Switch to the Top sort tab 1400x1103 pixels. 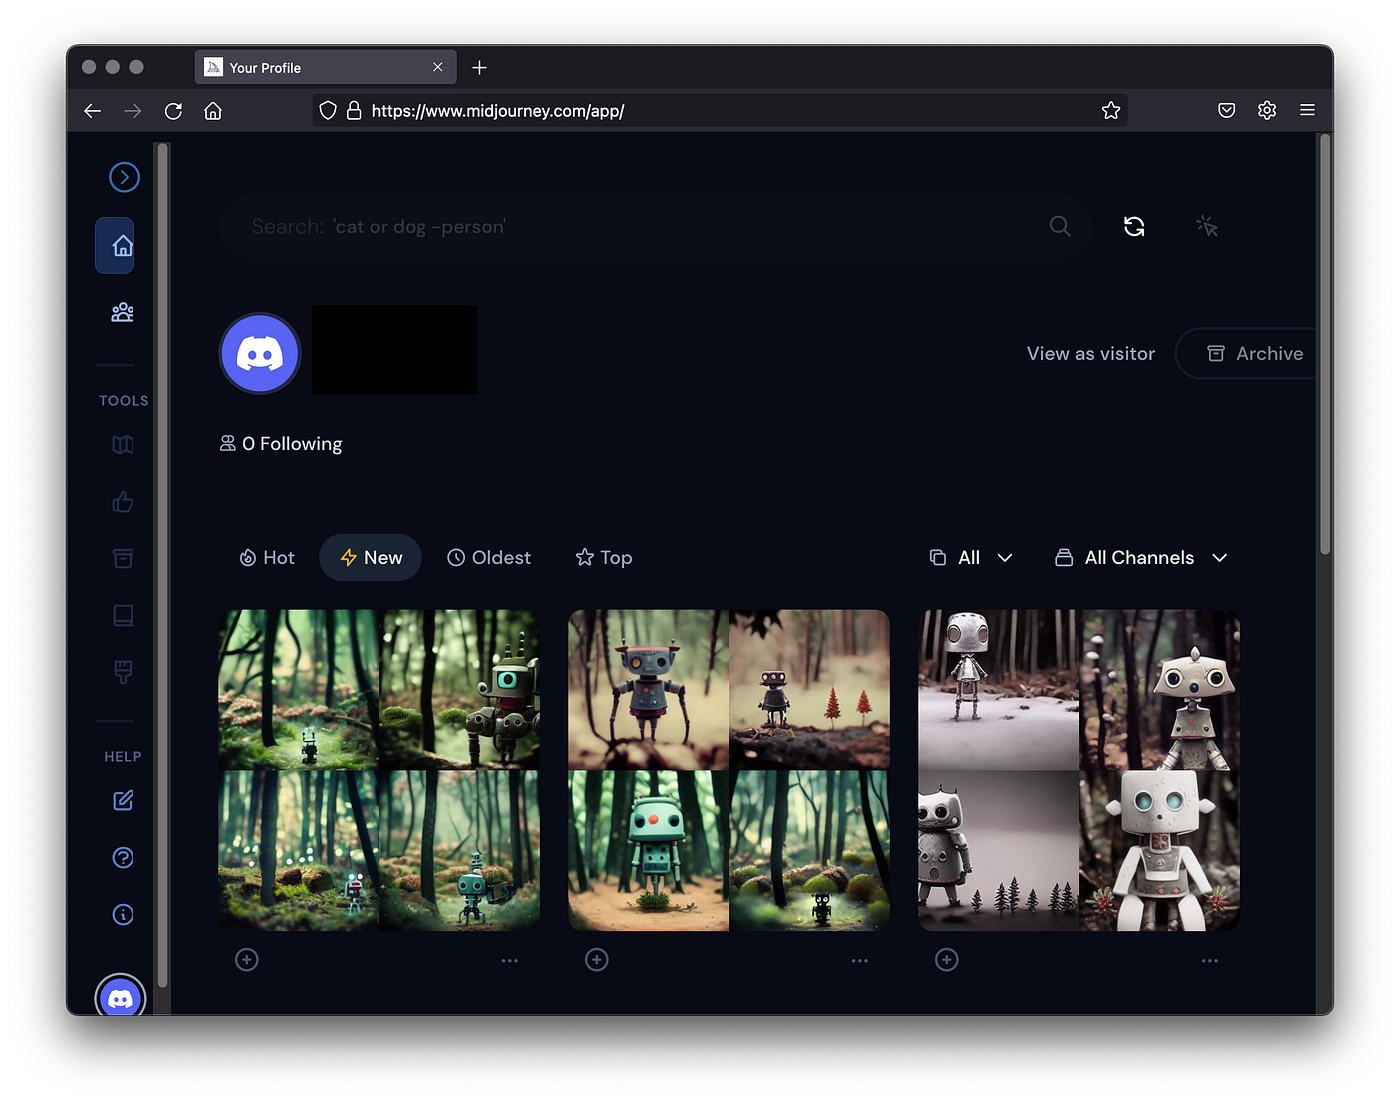click(604, 558)
